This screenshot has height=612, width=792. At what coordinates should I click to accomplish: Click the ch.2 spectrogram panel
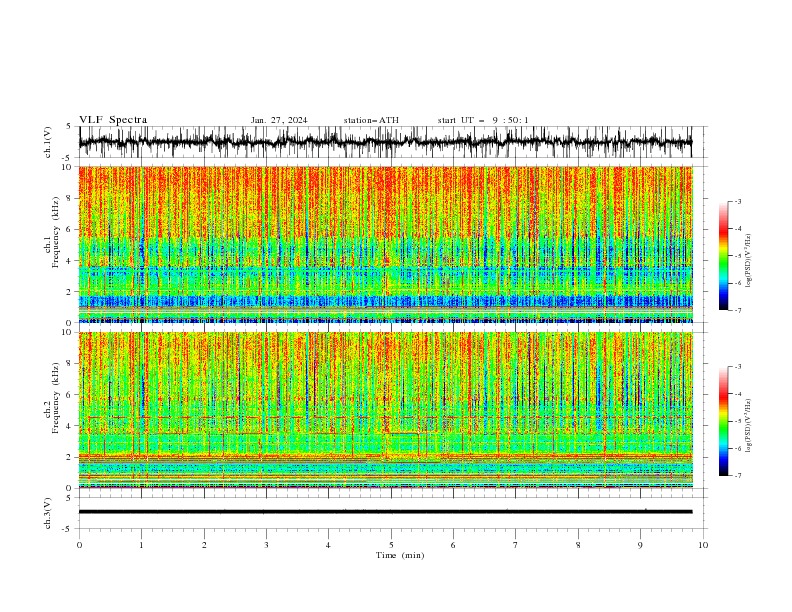(x=385, y=410)
